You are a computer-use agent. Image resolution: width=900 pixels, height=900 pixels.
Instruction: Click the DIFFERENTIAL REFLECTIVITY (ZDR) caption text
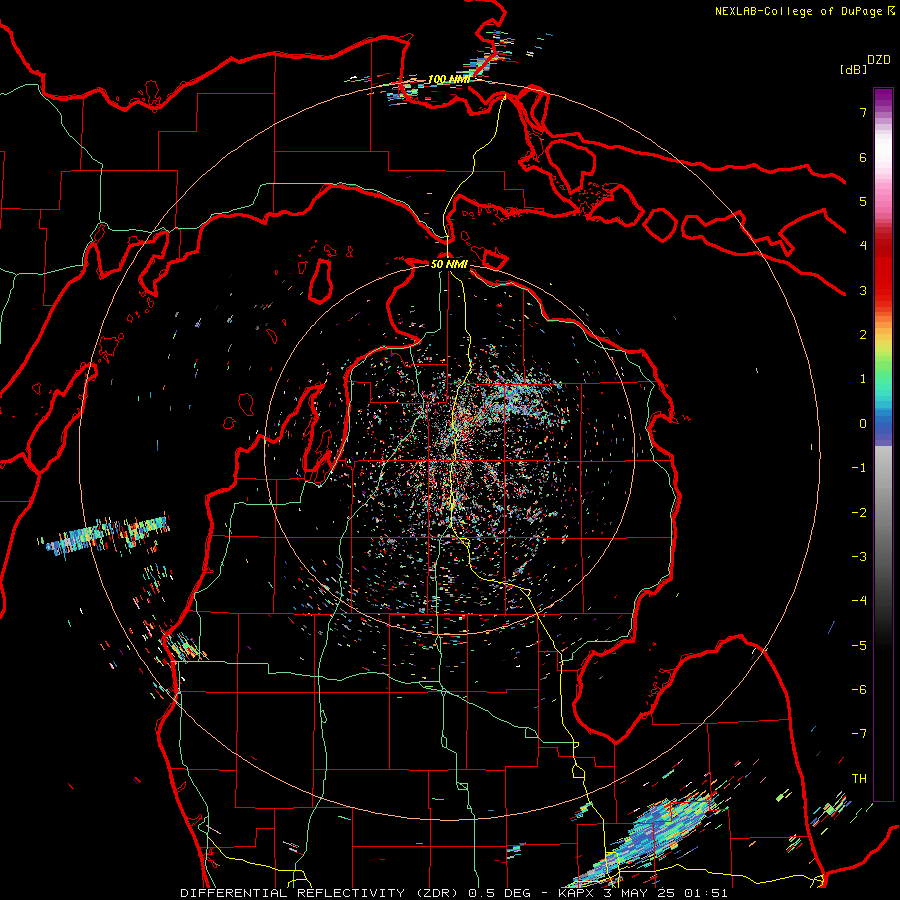click(x=321, y=893)
